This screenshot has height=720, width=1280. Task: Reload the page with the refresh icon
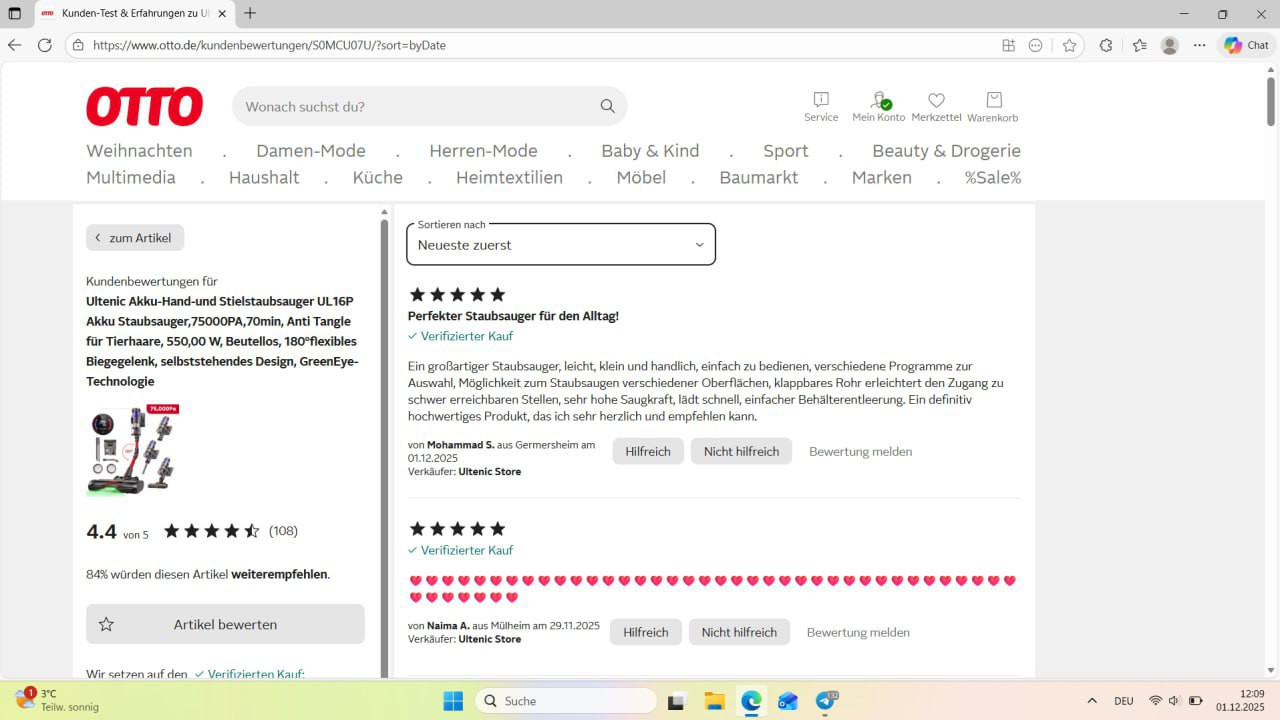click(x=45, y=45)
